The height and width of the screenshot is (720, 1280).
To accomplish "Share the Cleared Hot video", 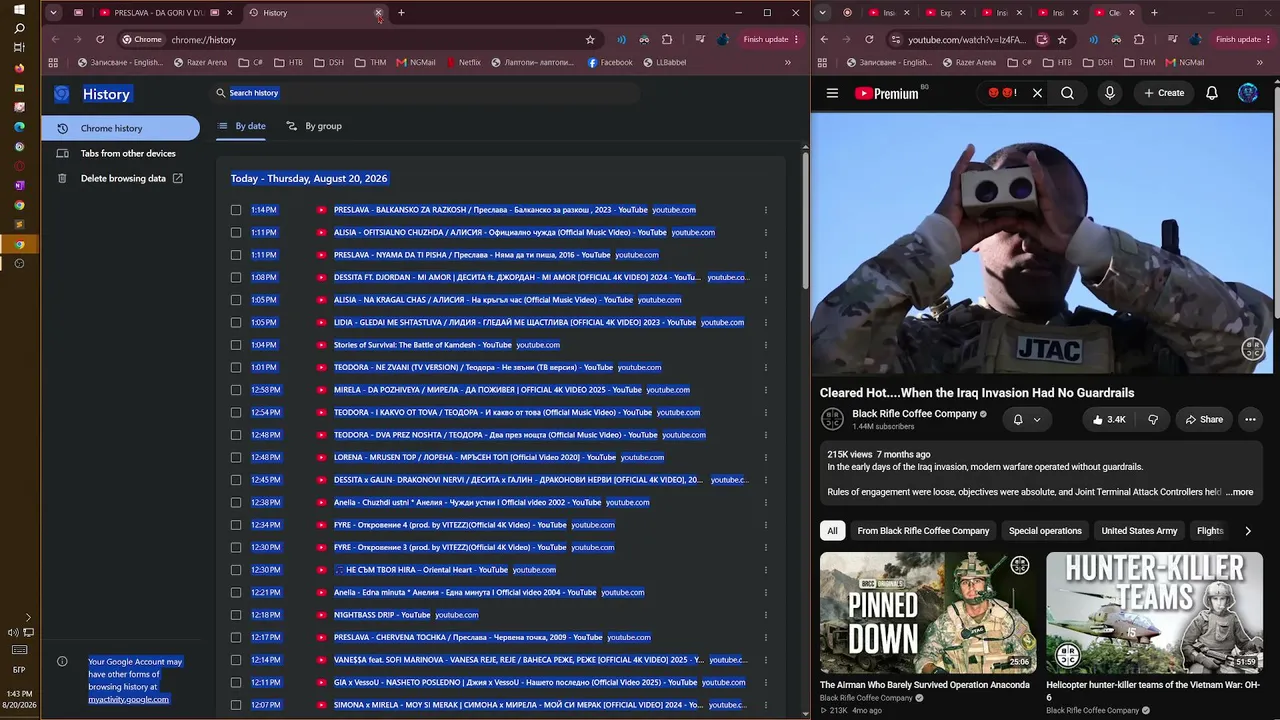I will click(x=1204, y=420).
